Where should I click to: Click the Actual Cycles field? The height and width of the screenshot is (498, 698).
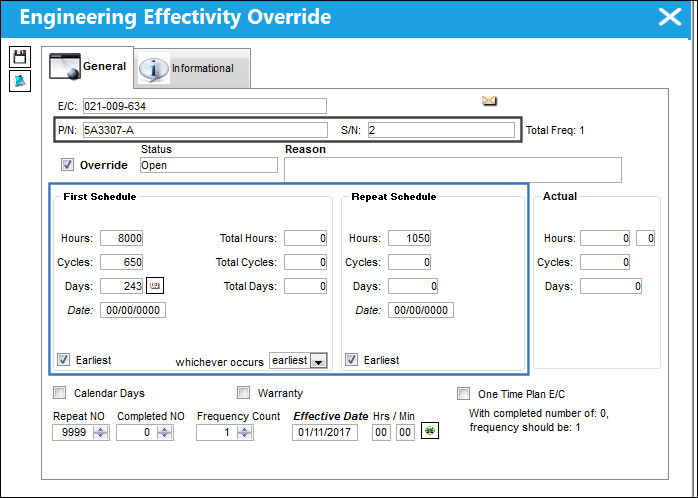tap(605, 262)
